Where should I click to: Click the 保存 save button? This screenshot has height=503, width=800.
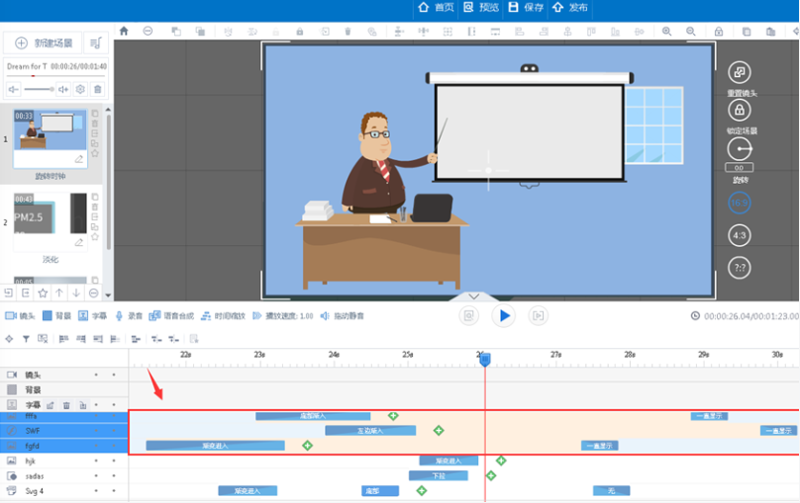point(526,7)
